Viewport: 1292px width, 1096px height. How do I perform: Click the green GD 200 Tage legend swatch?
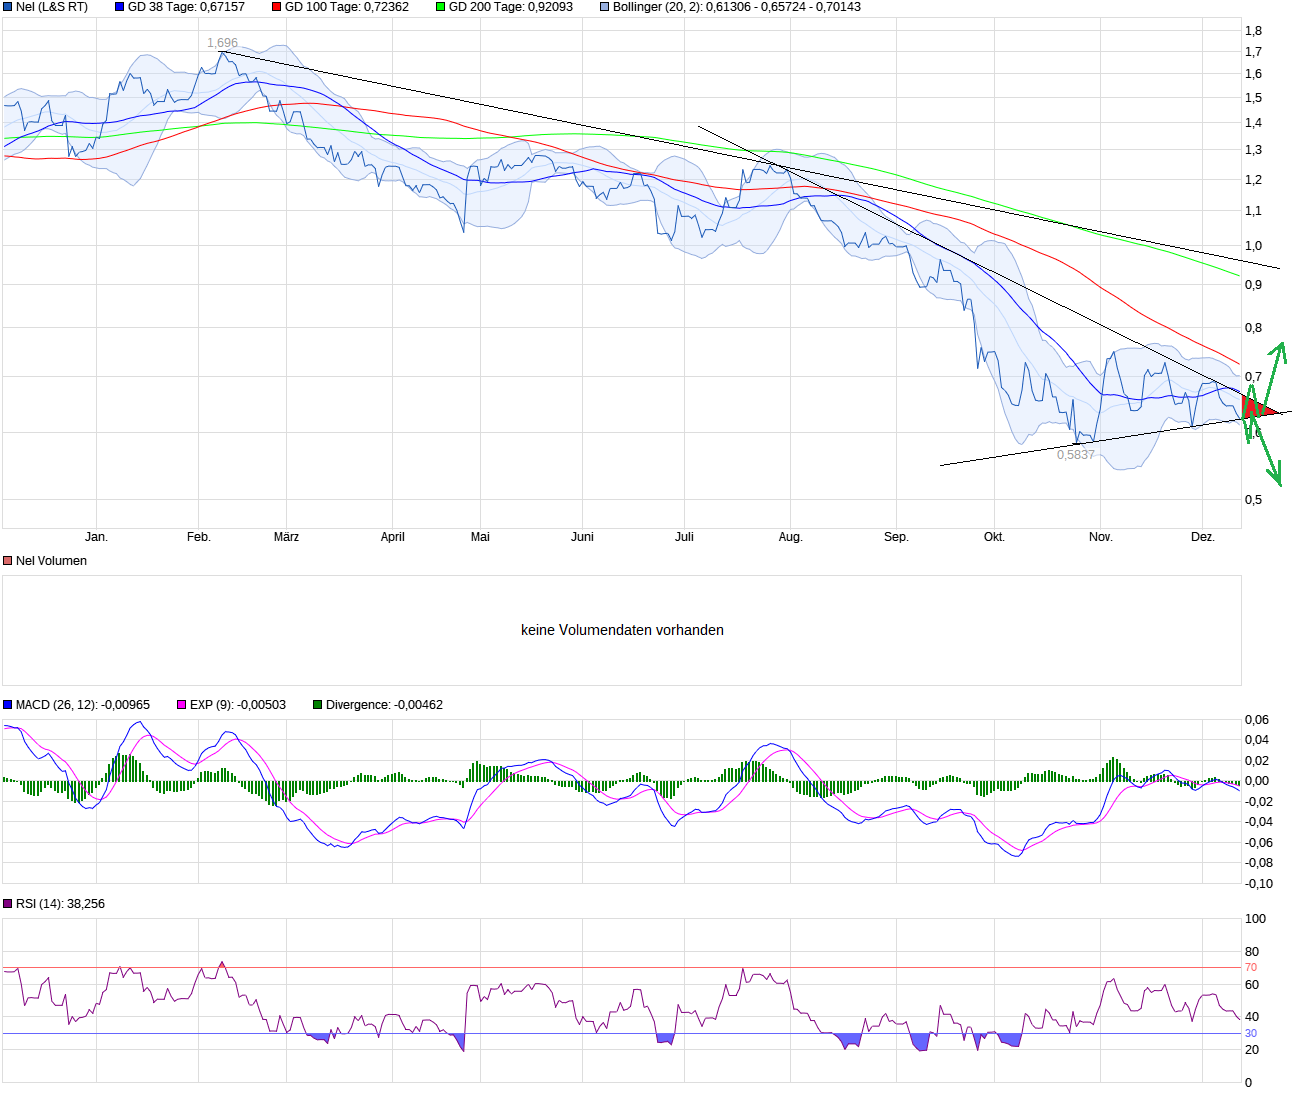point(441,7)
